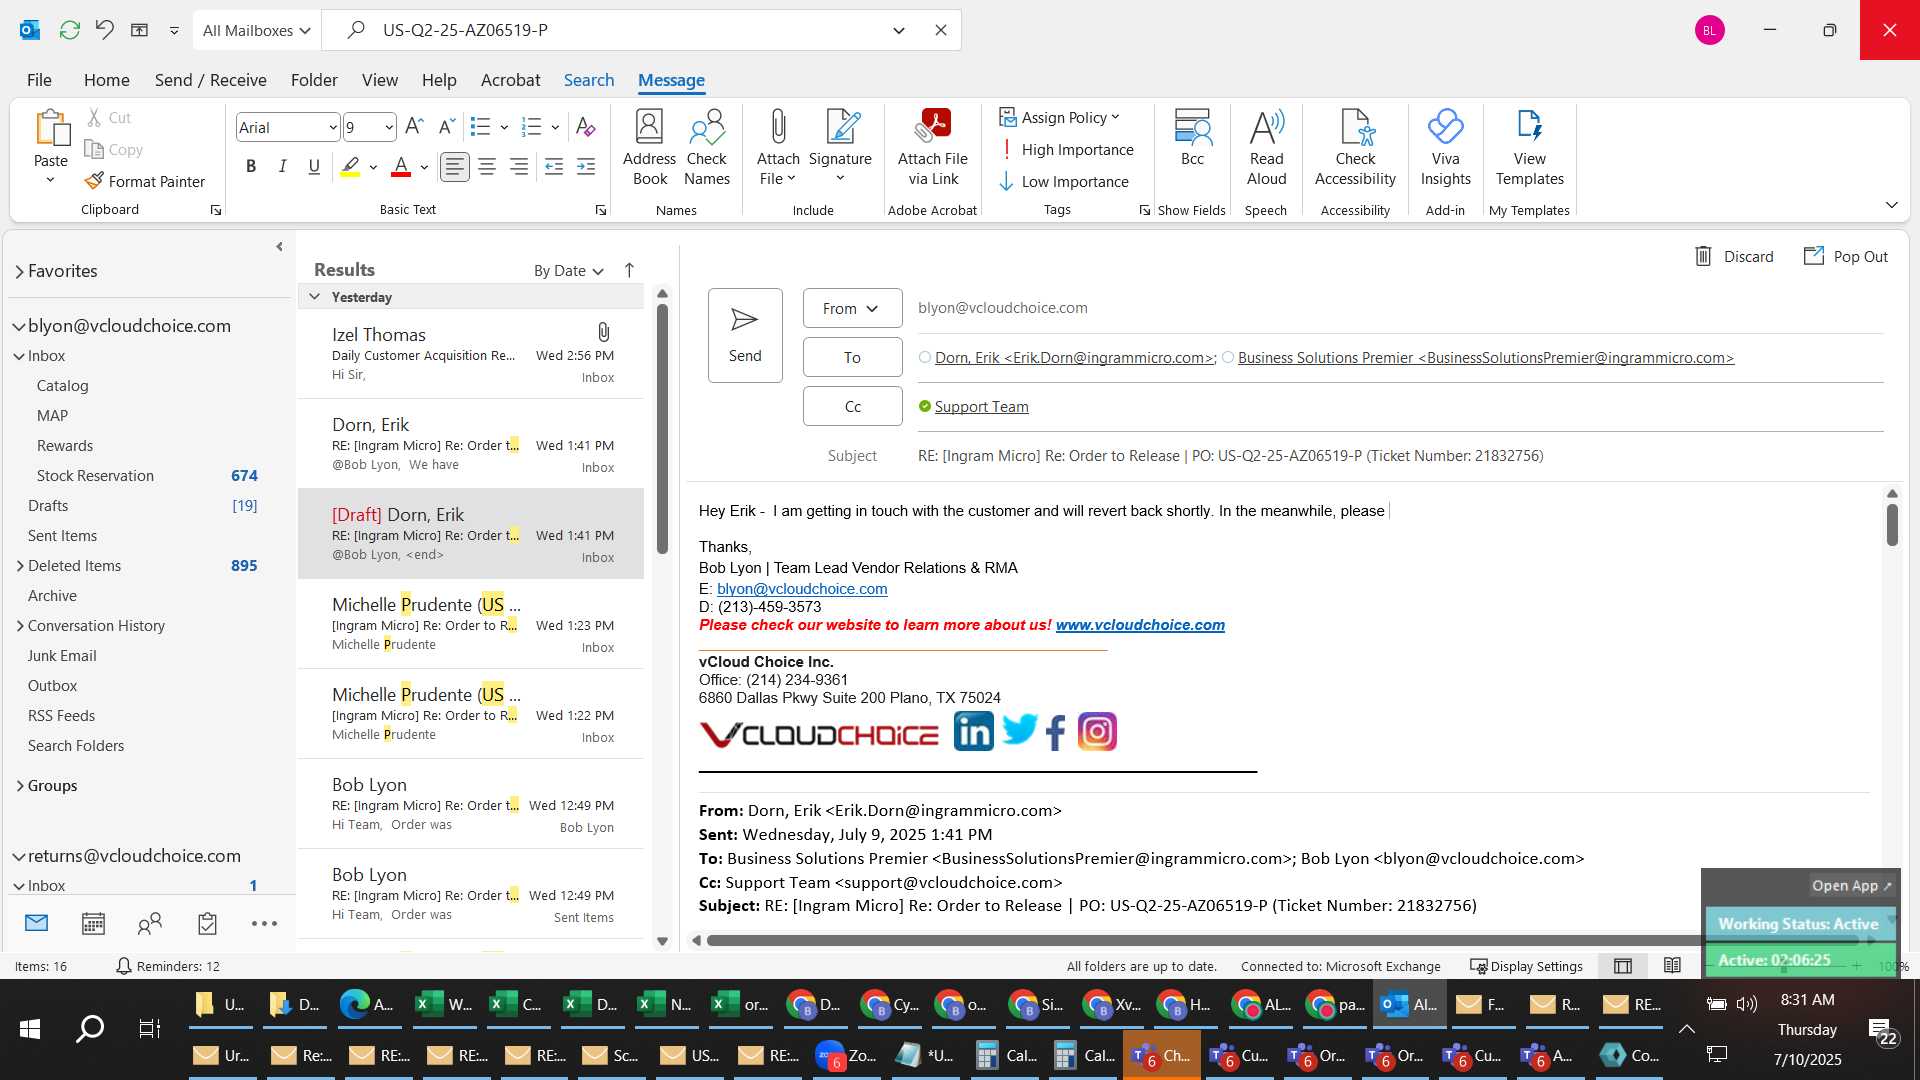Show the Bcc field

tap(1192, 138)
